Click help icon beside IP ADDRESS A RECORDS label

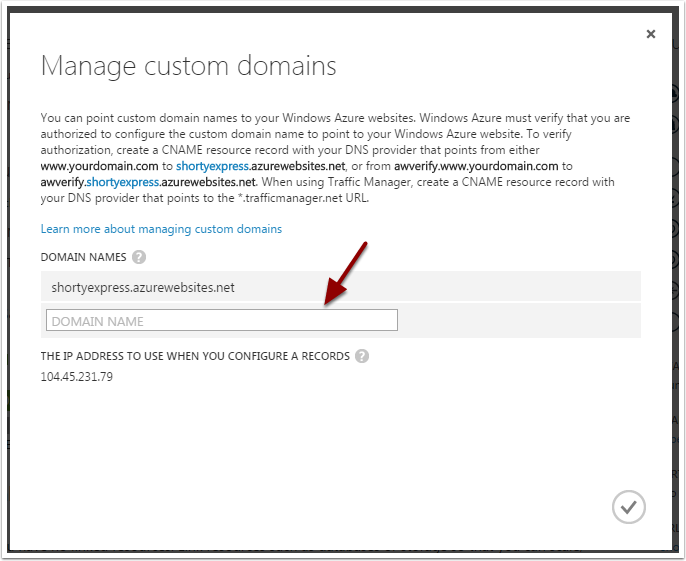point(362,356)
